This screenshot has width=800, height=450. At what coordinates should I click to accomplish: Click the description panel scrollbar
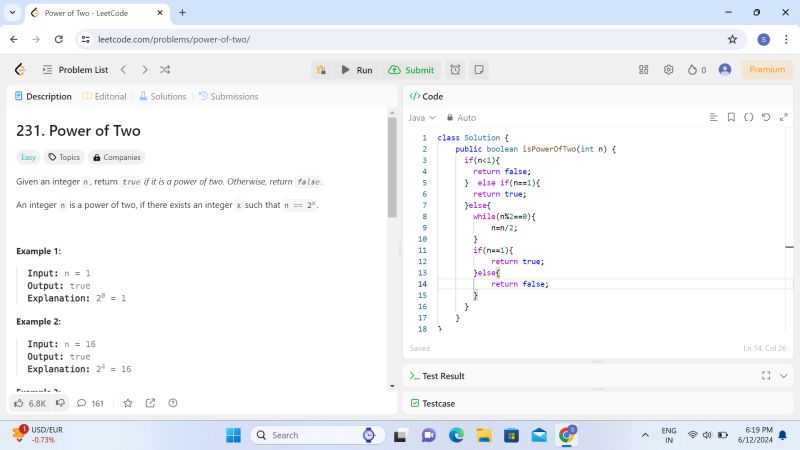click(x=392, y=167)
